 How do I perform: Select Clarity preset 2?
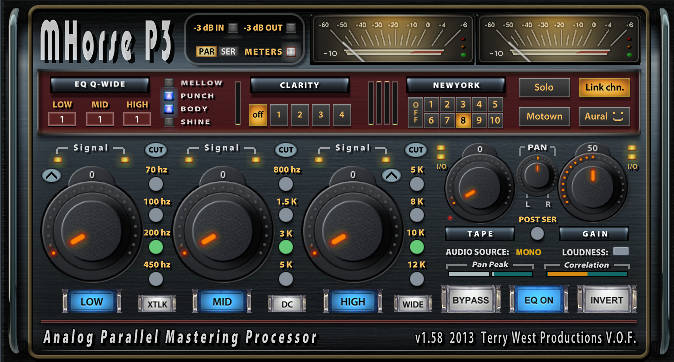coord(300,115)
